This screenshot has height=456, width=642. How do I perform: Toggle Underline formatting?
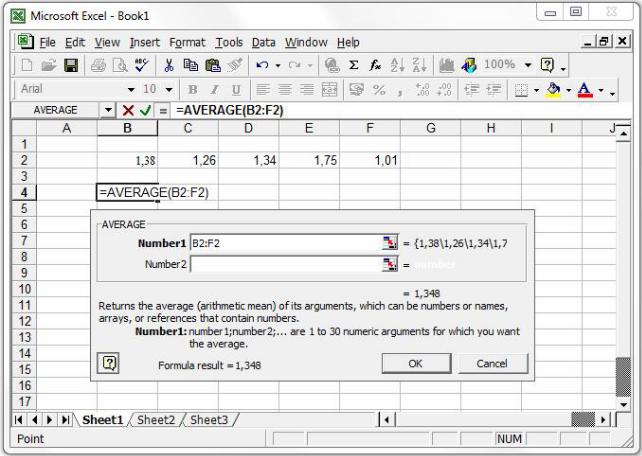coord(236,90)
